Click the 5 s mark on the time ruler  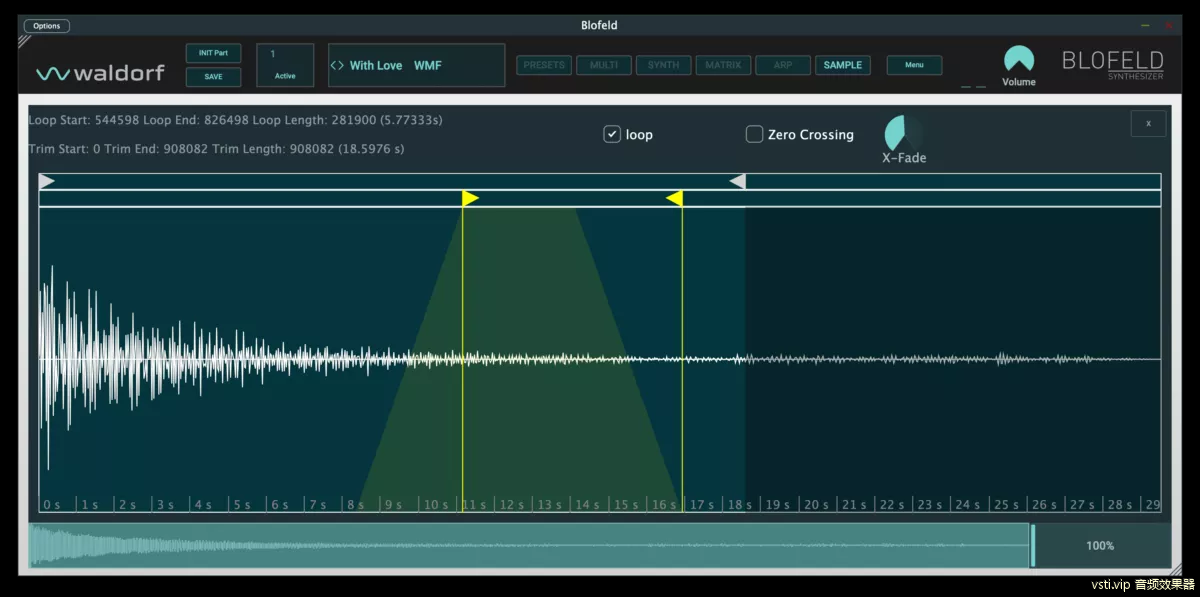242,505
